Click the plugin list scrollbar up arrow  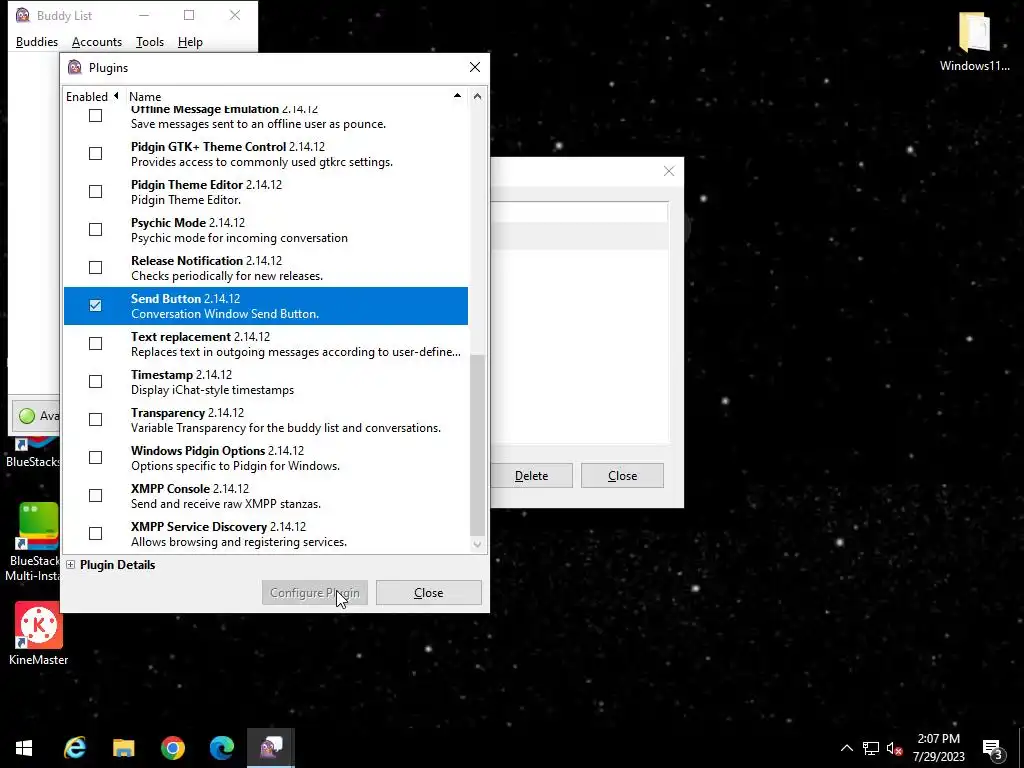477,97
